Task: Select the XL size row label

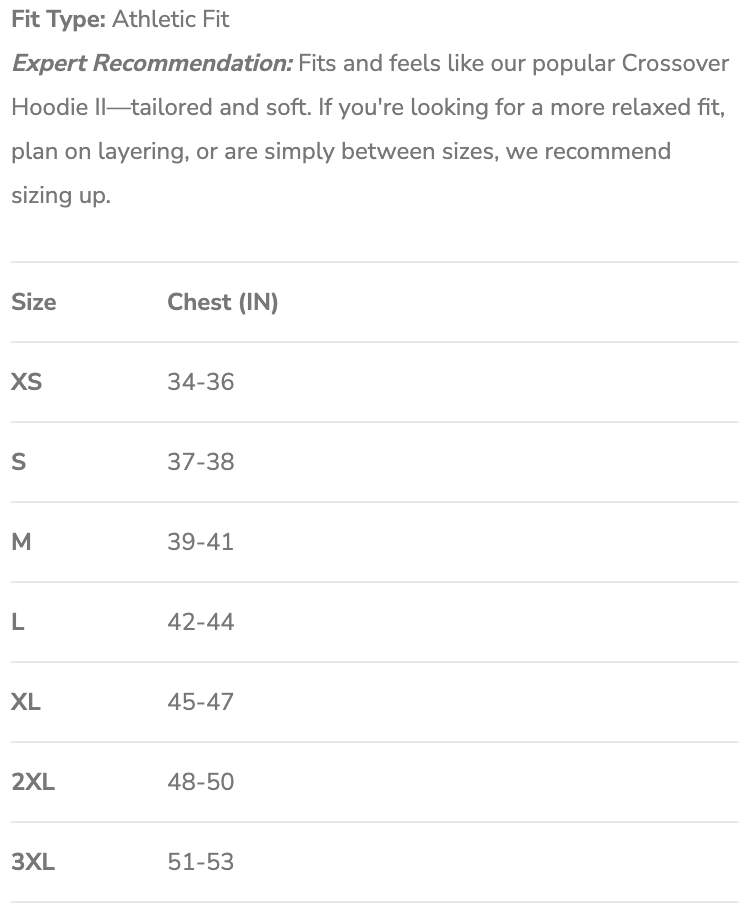Action: [26, 702]
